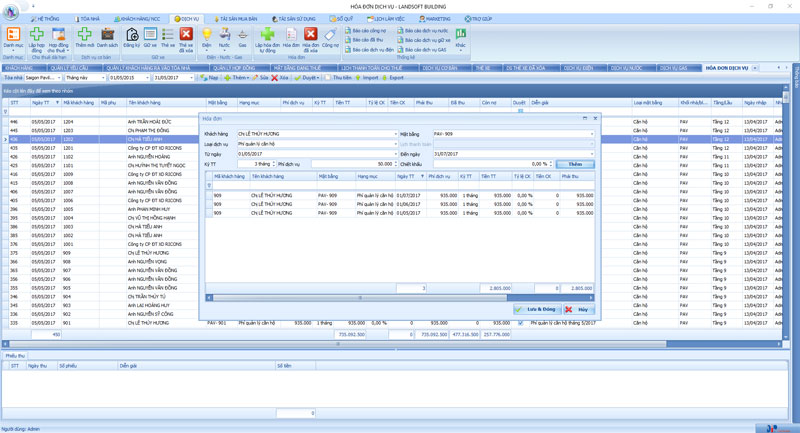The width and height of the screenshot is (800, 433).
Task: Click the Lập hợp đồng green plus icon
Action: [37, 39]
